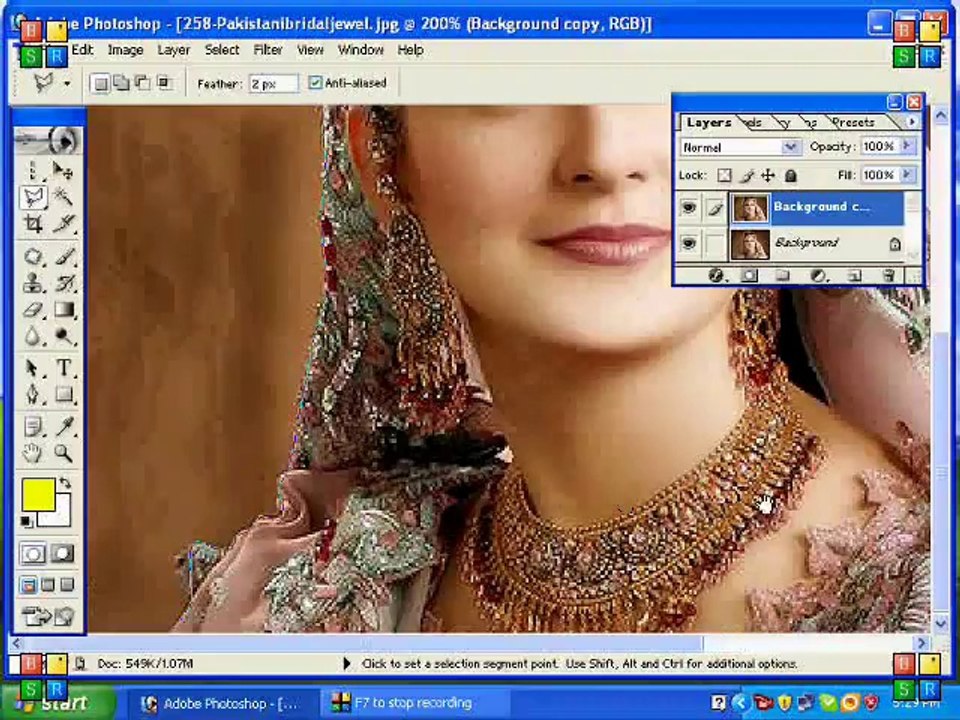Switch to Standard edit mode
The height and width of the screenshot is (720, 960).
(x=33, y=554)
